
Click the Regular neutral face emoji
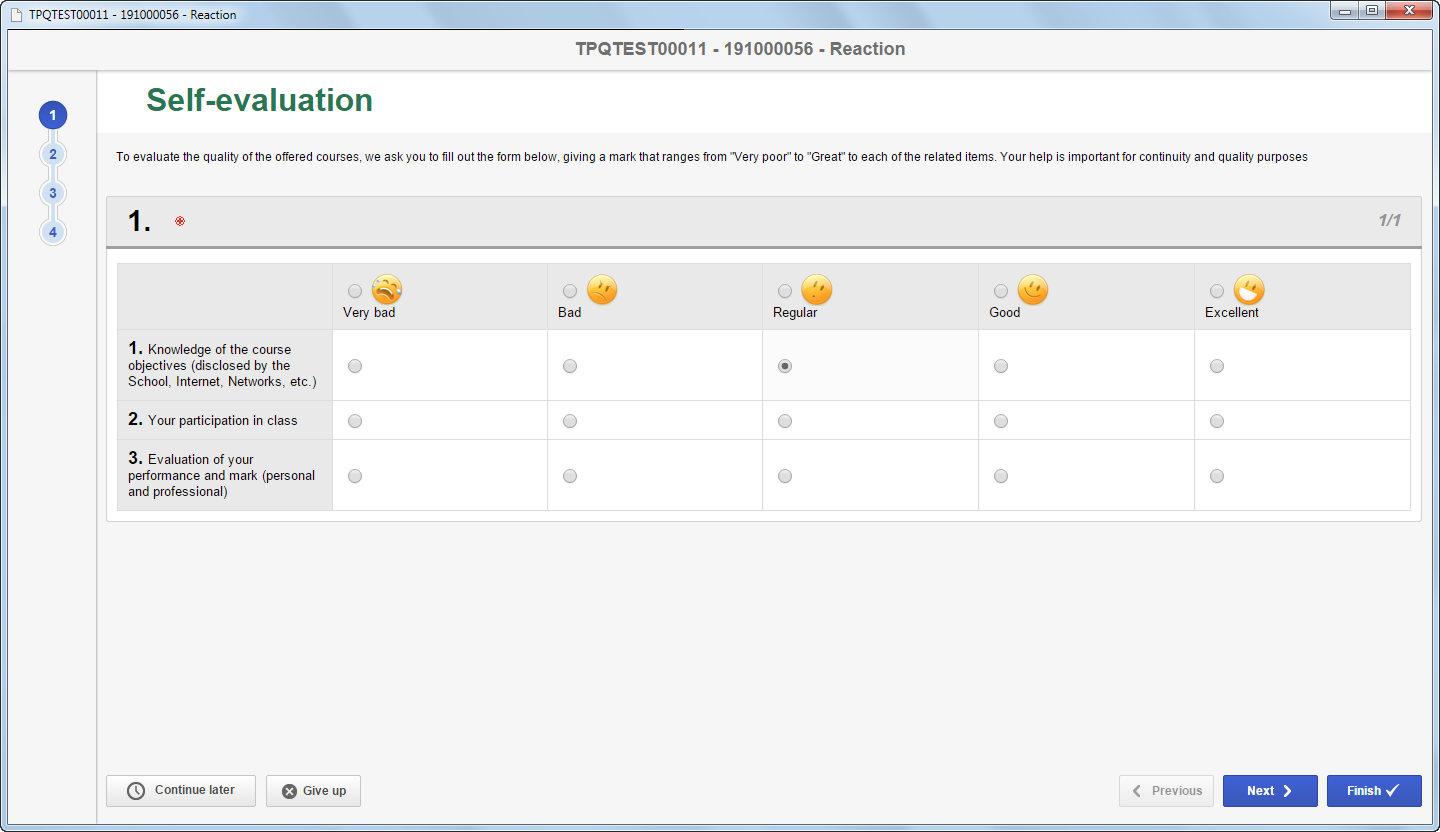point(817,290)
